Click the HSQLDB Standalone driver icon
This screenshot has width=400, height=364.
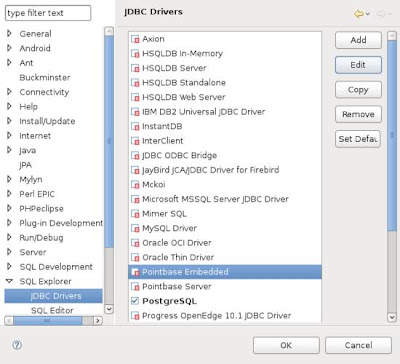135,83
